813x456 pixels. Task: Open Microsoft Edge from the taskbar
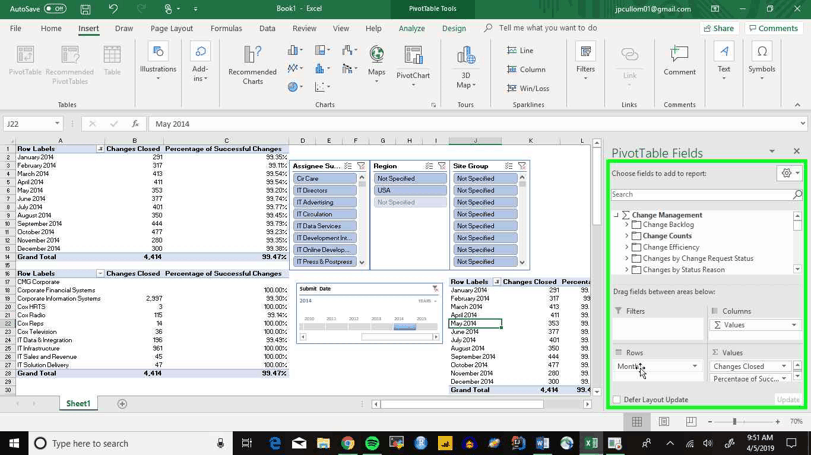275,444
